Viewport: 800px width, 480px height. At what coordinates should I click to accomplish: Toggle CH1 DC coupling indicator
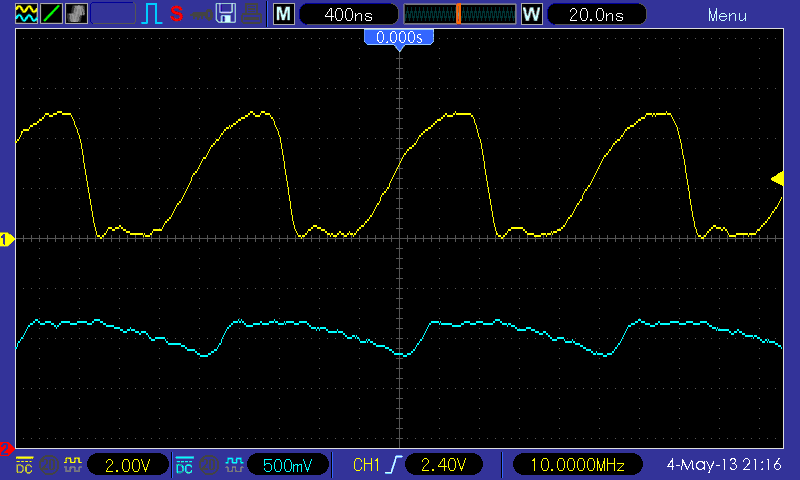(x=24, y=465)
